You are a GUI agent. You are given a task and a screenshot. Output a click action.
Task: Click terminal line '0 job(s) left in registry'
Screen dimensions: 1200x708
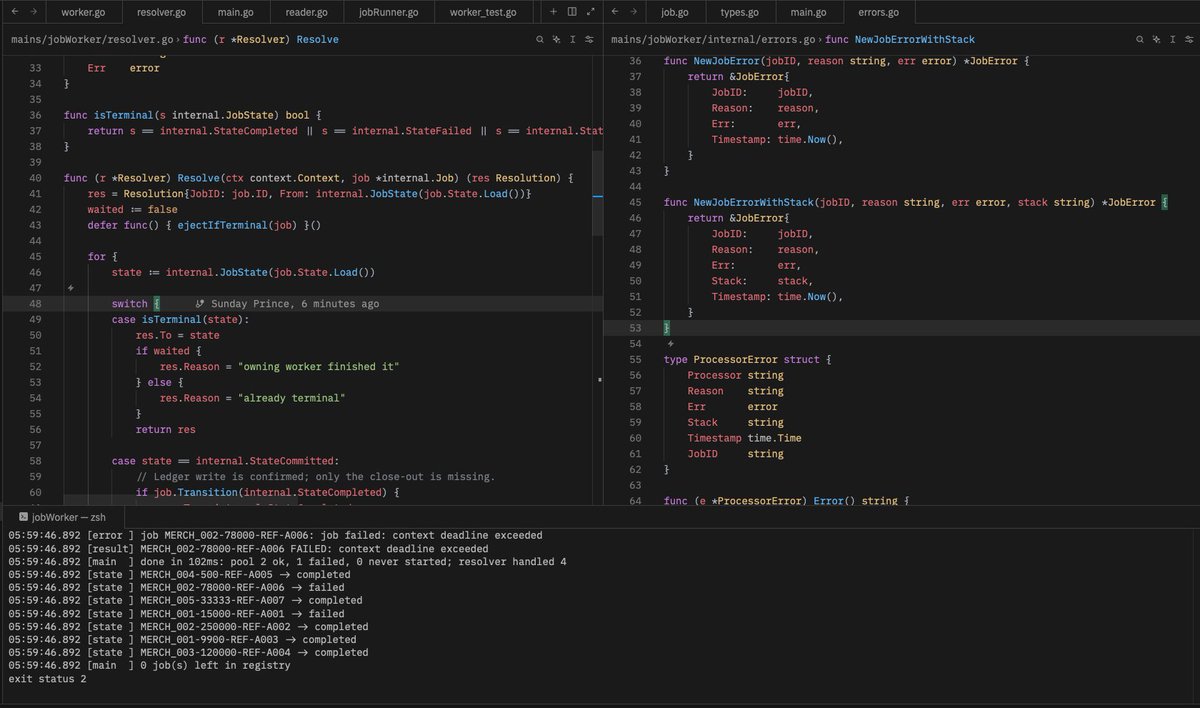(x=149, y=666)
